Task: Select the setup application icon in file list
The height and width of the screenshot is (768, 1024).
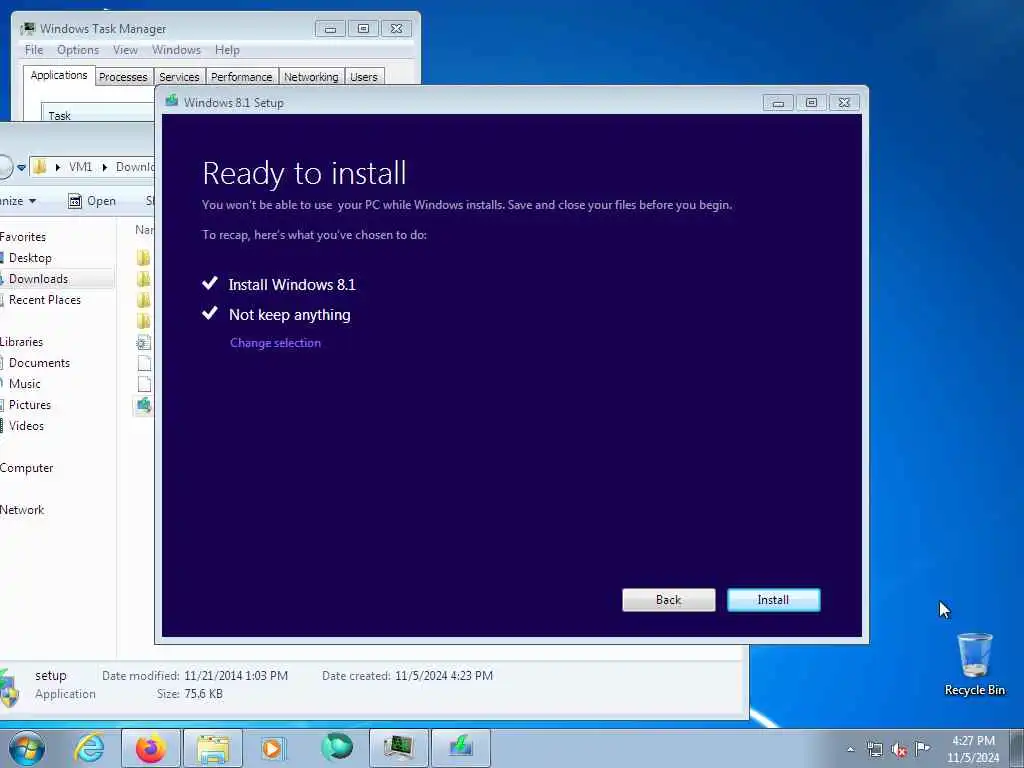Action: tap(144, 406)
